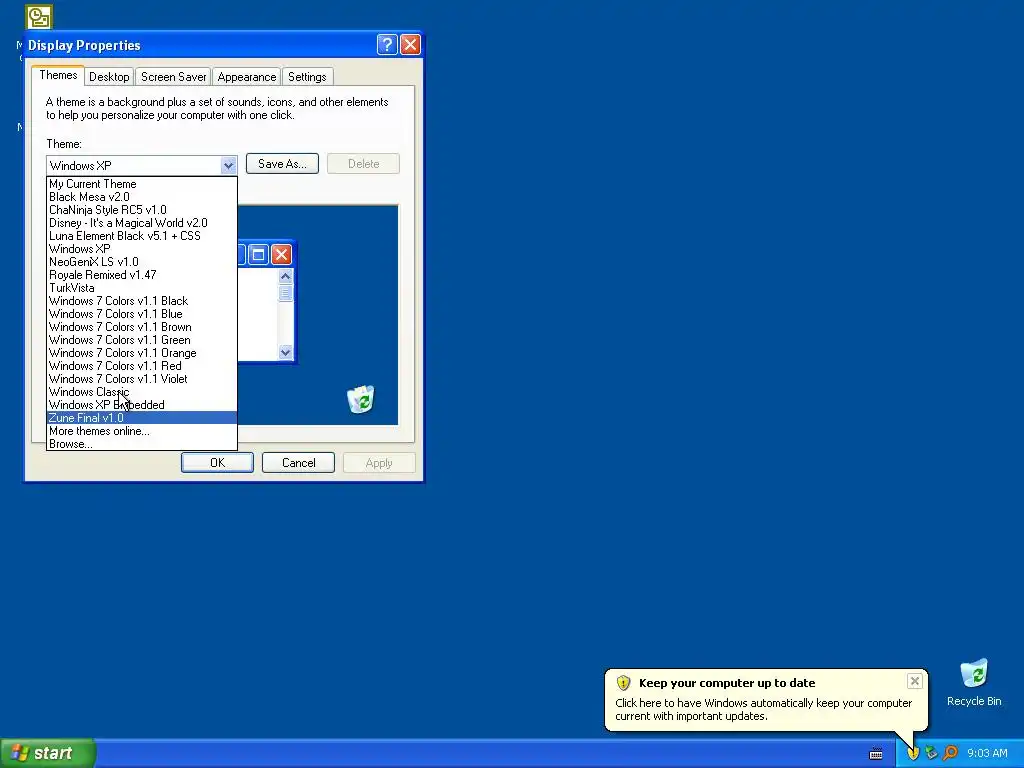Click the Cancel button

point(298,462)
